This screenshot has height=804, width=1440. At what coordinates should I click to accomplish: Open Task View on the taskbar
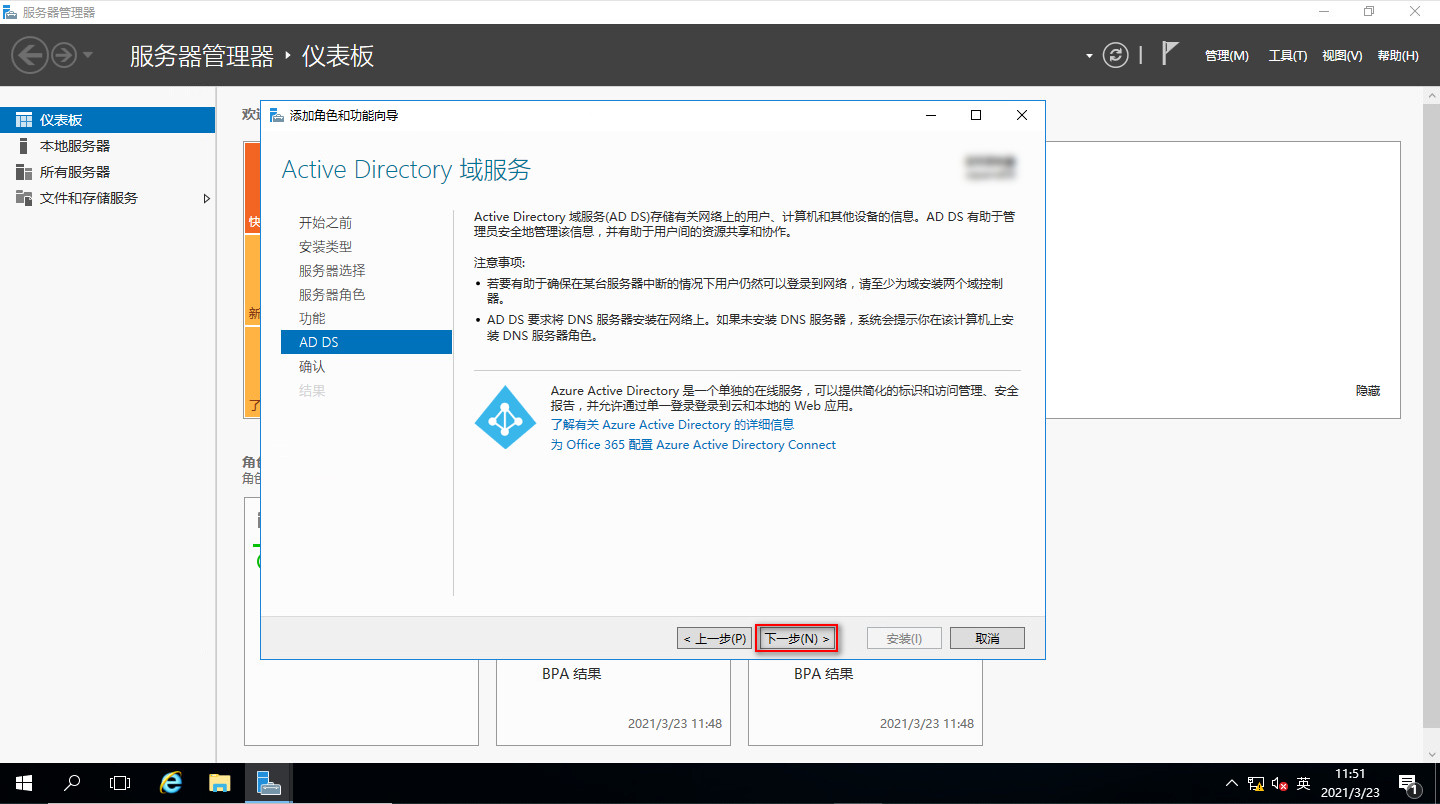120,783
